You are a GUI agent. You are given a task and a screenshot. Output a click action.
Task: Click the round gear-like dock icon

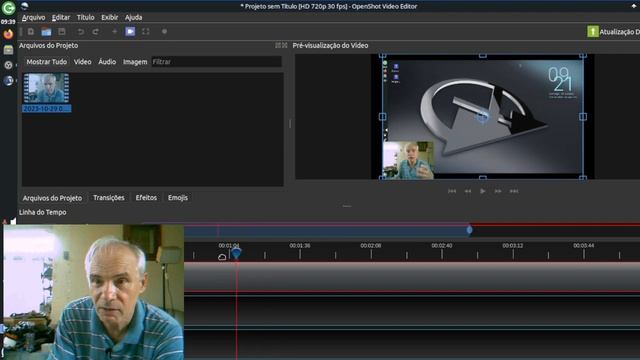tap(8, 65)
